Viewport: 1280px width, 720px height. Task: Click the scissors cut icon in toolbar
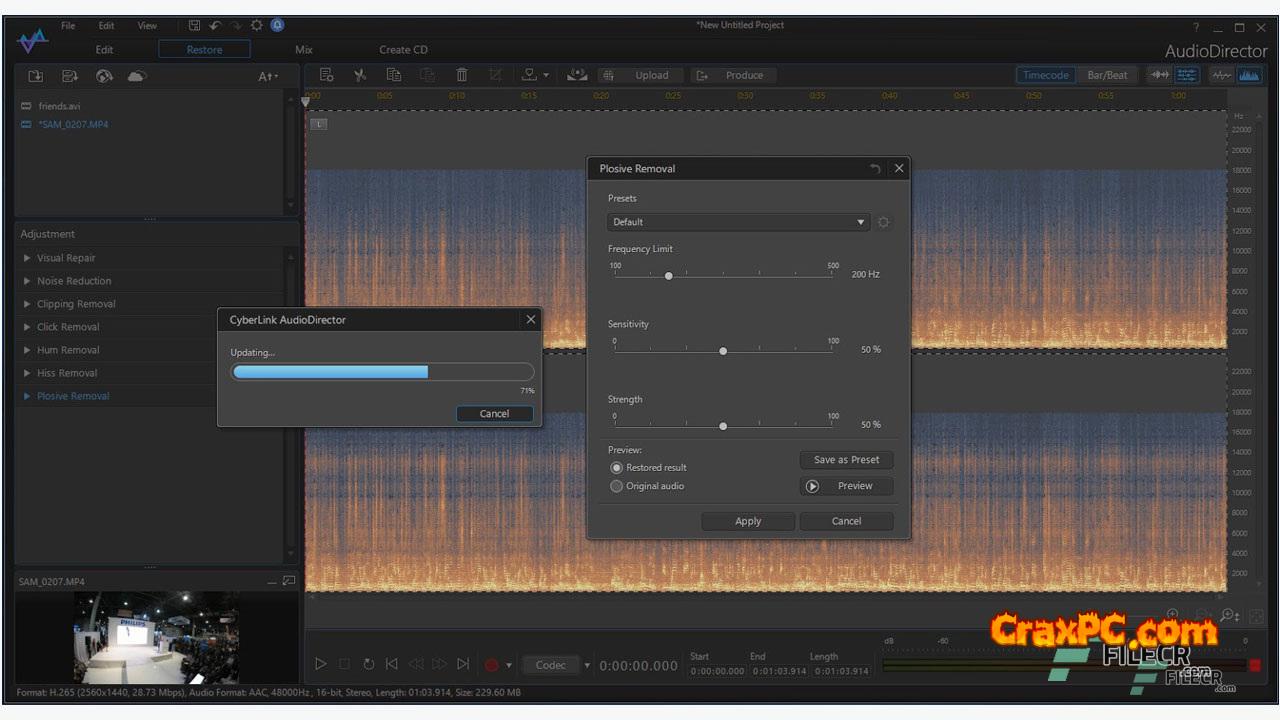coord(360,75)
